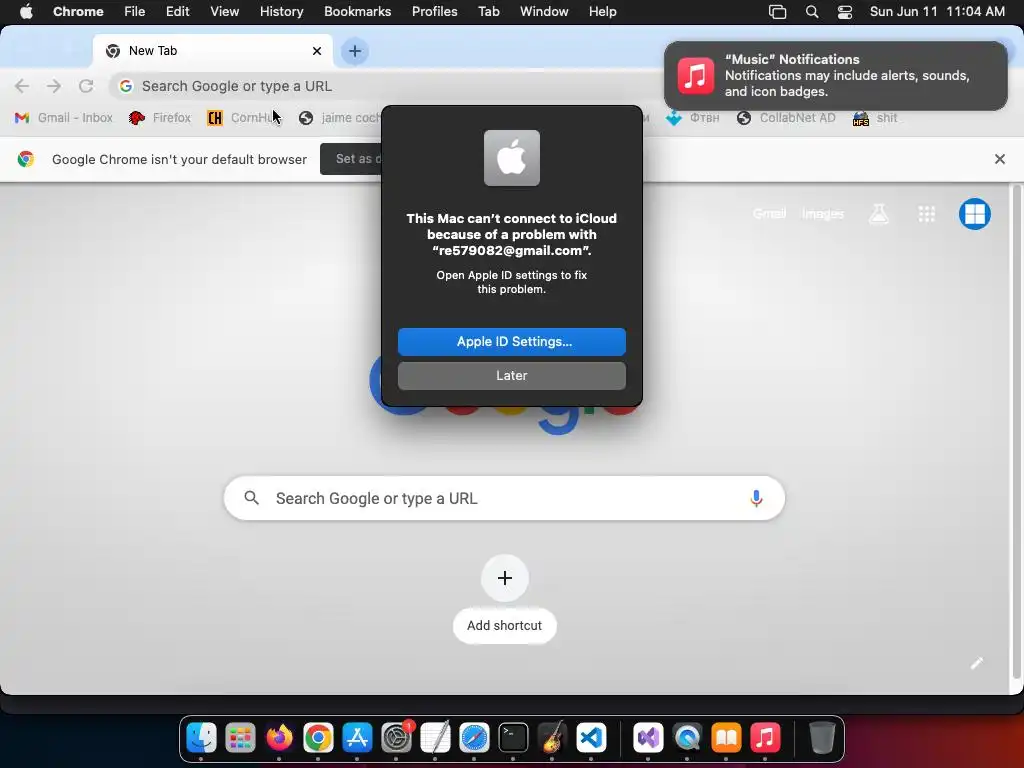1024x768 pixels.
Task: Open the Window menu
Action: point(544,12)
